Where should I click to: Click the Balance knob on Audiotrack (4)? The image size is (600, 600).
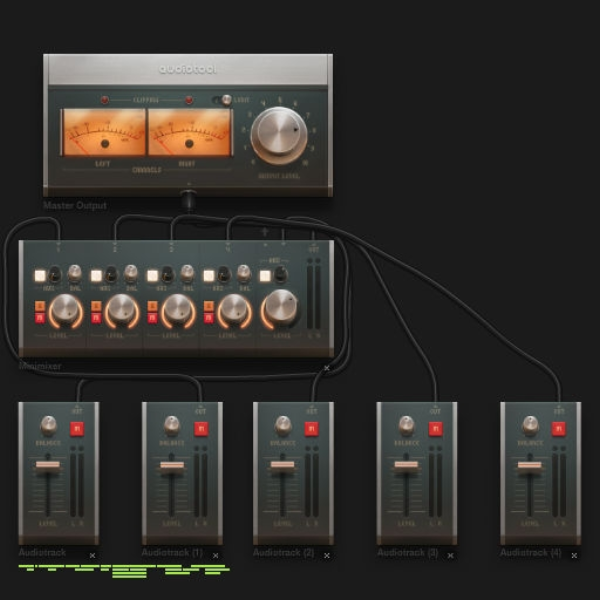click(530, 426)
